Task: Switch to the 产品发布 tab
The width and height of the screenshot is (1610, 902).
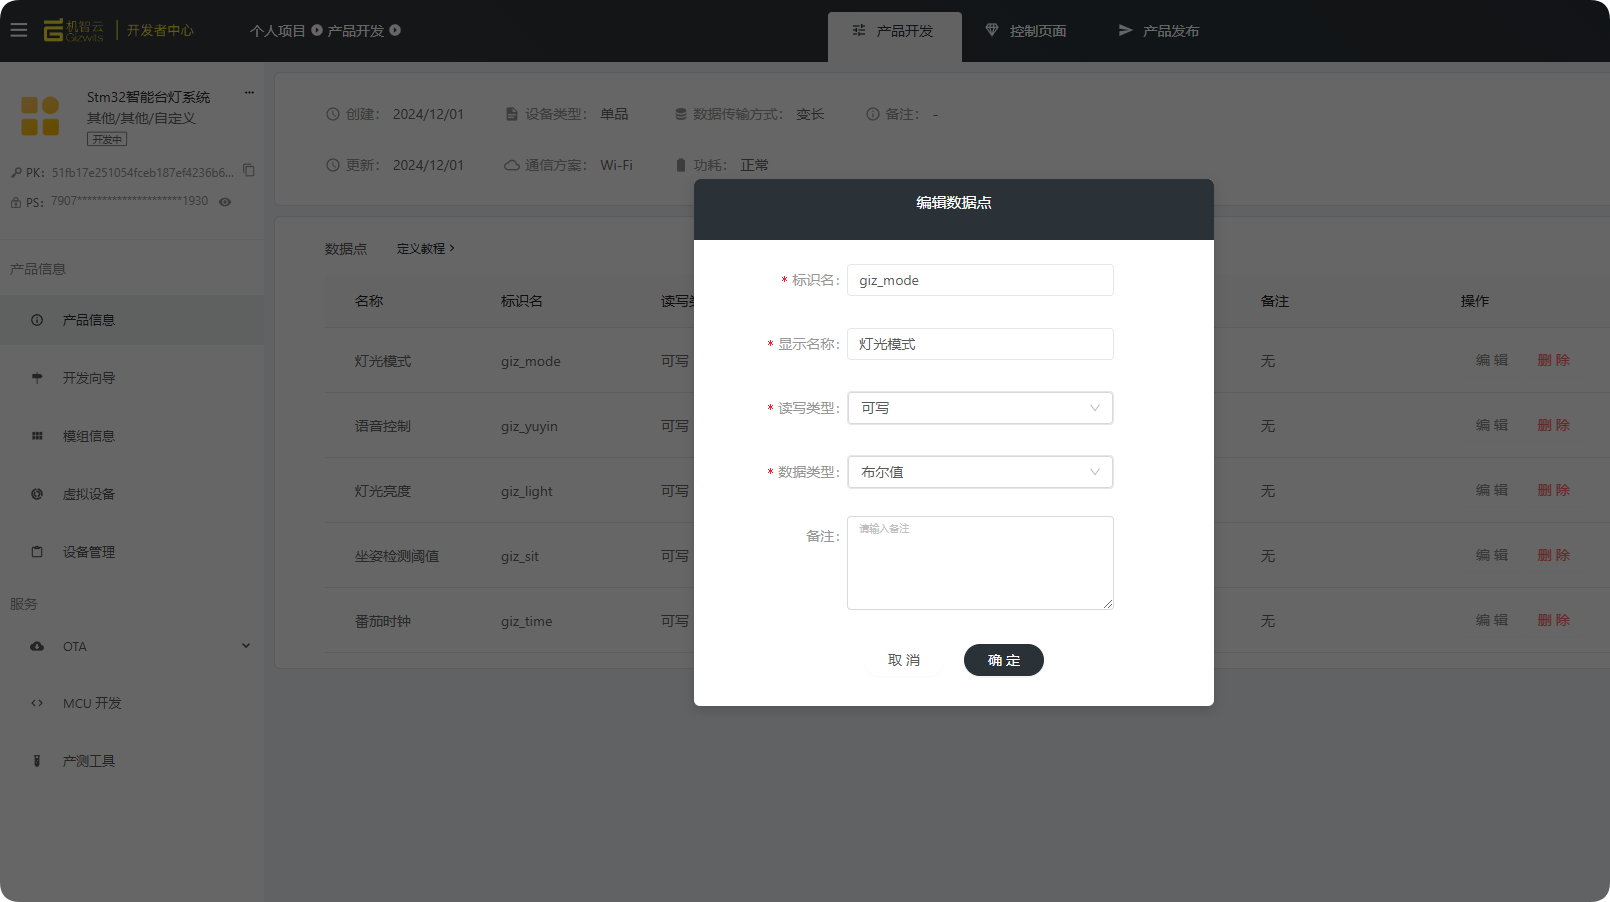Action: (1158, 31)
